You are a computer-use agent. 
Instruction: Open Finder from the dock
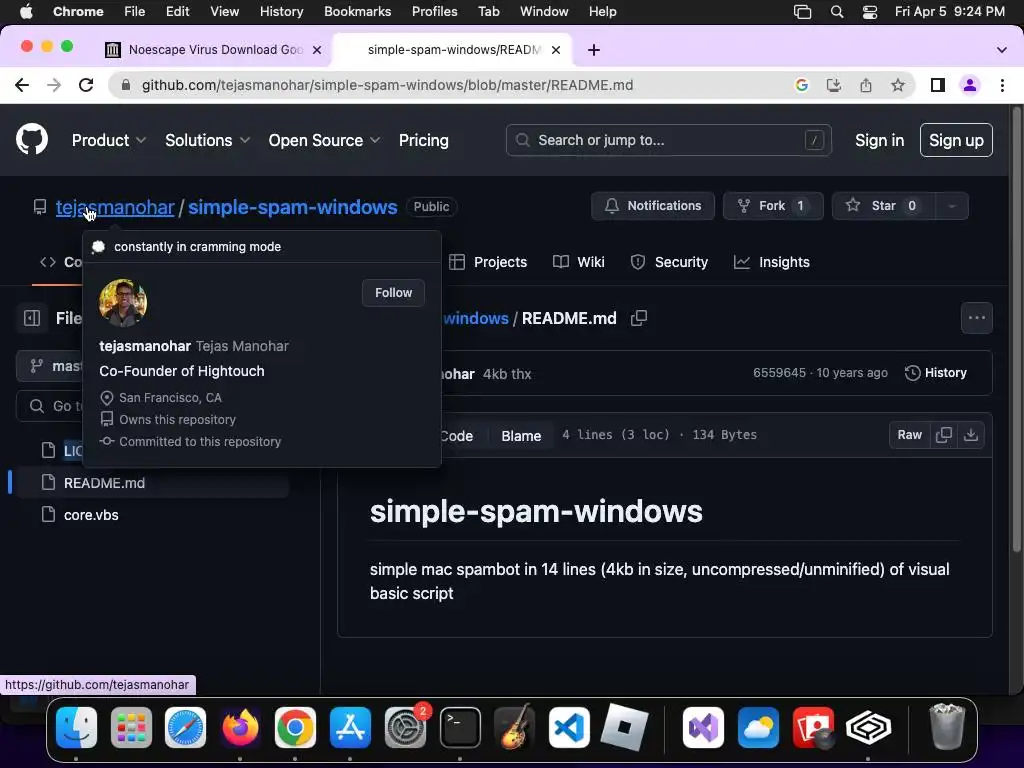[76, 728]
